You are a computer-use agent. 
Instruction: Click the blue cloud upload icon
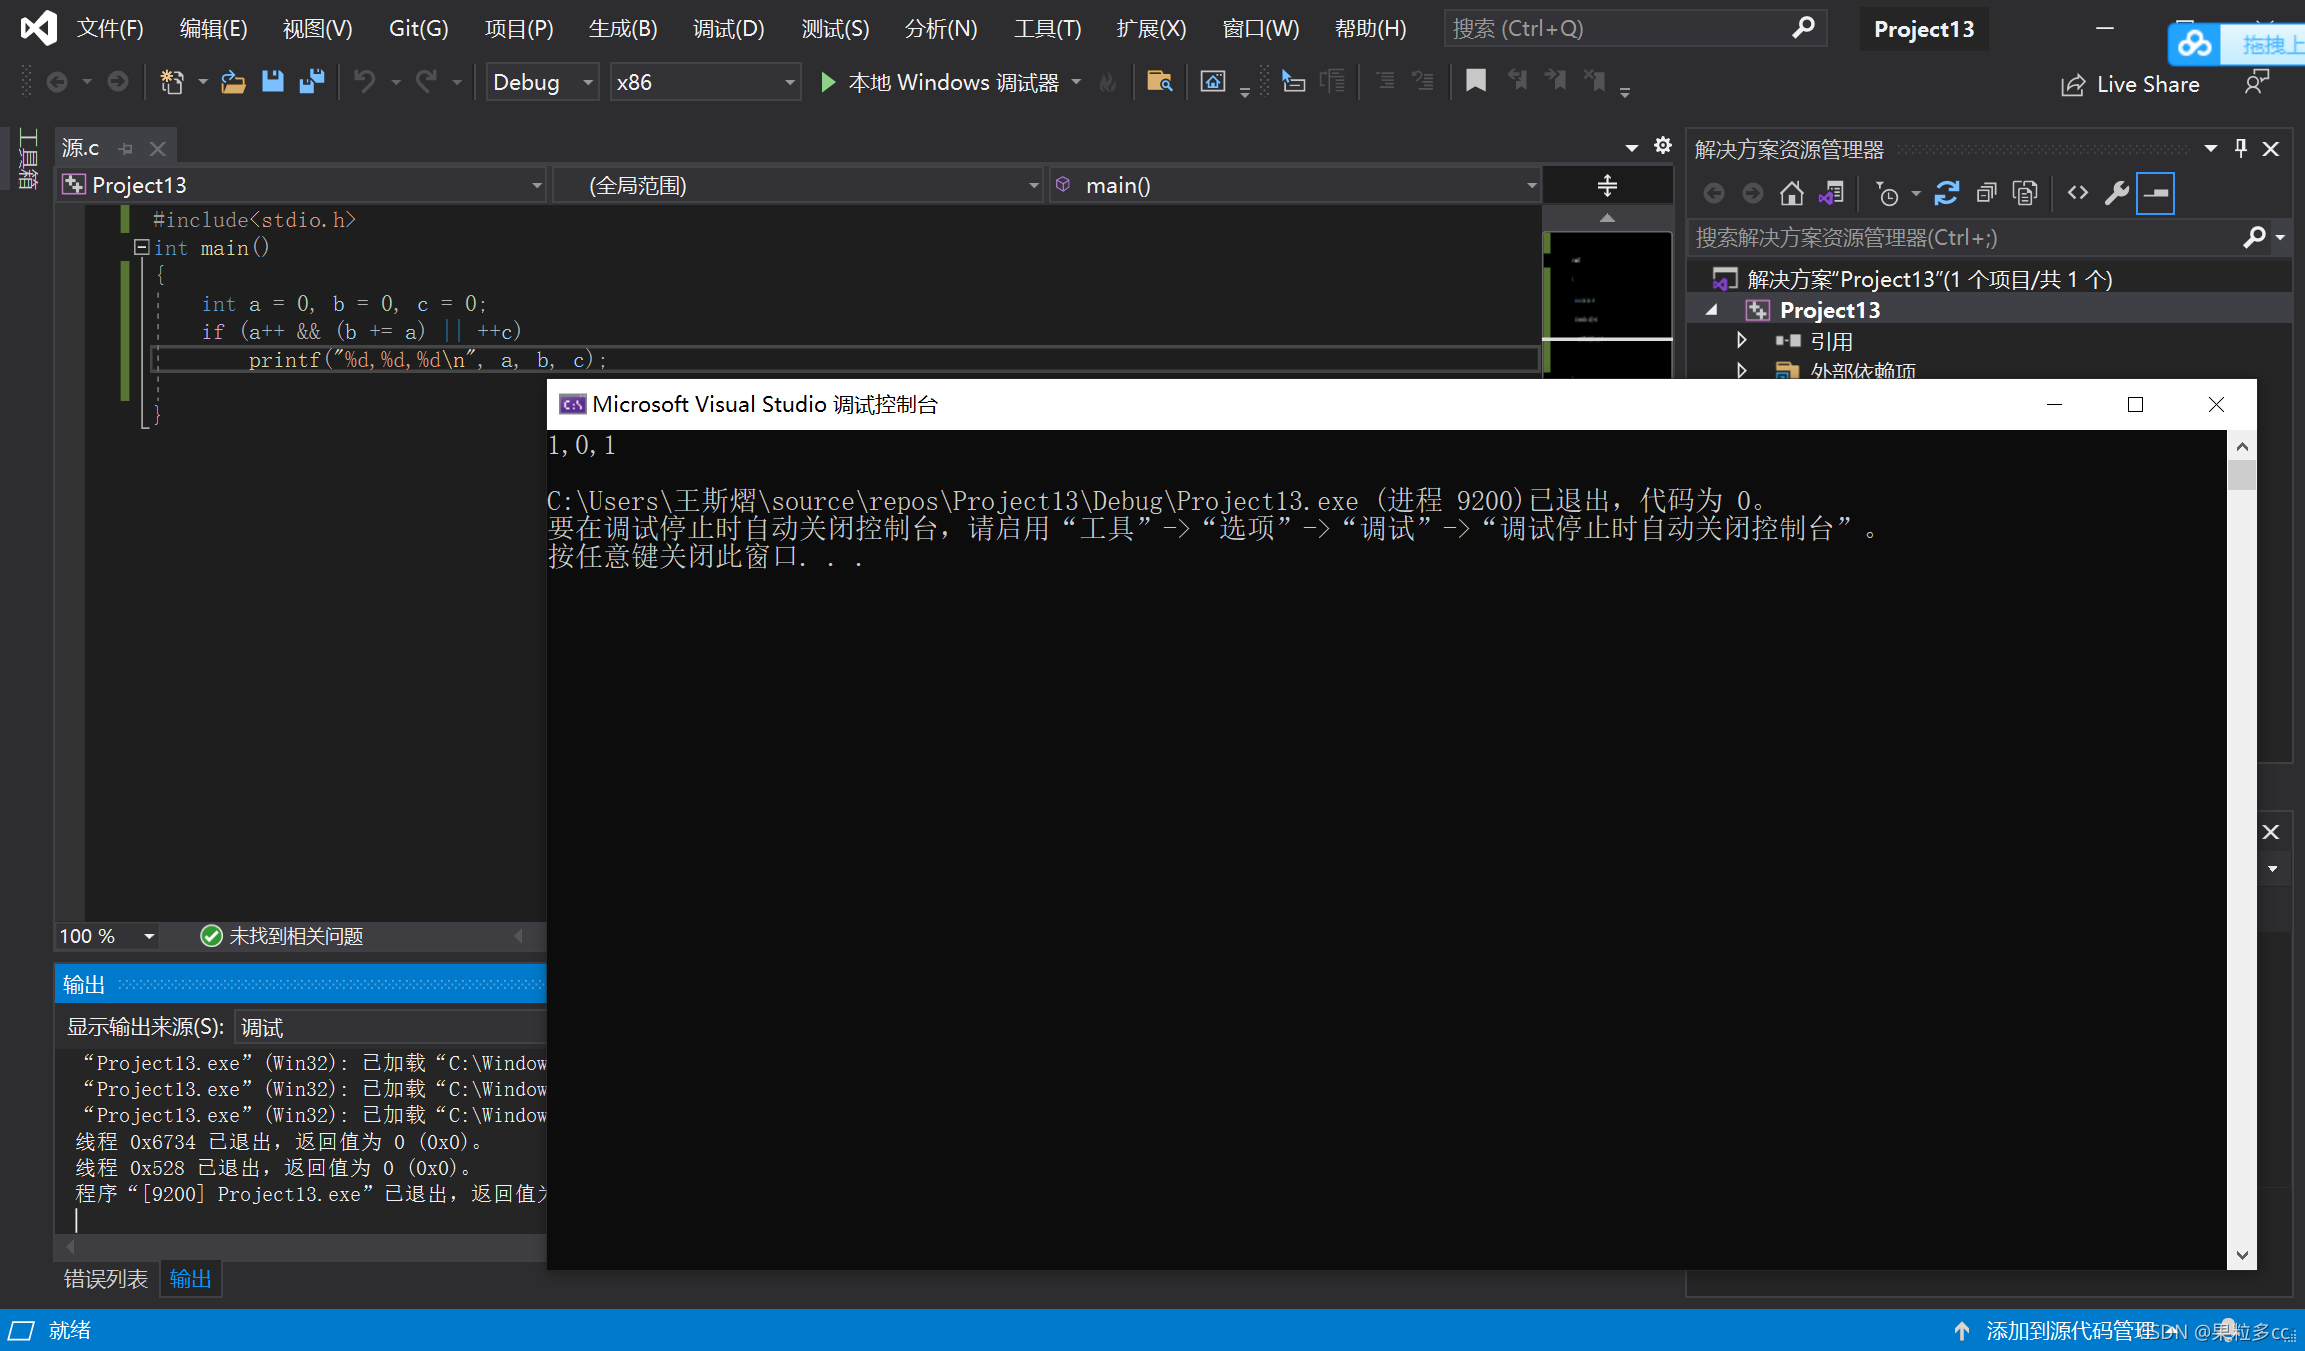pos(2195,44)
